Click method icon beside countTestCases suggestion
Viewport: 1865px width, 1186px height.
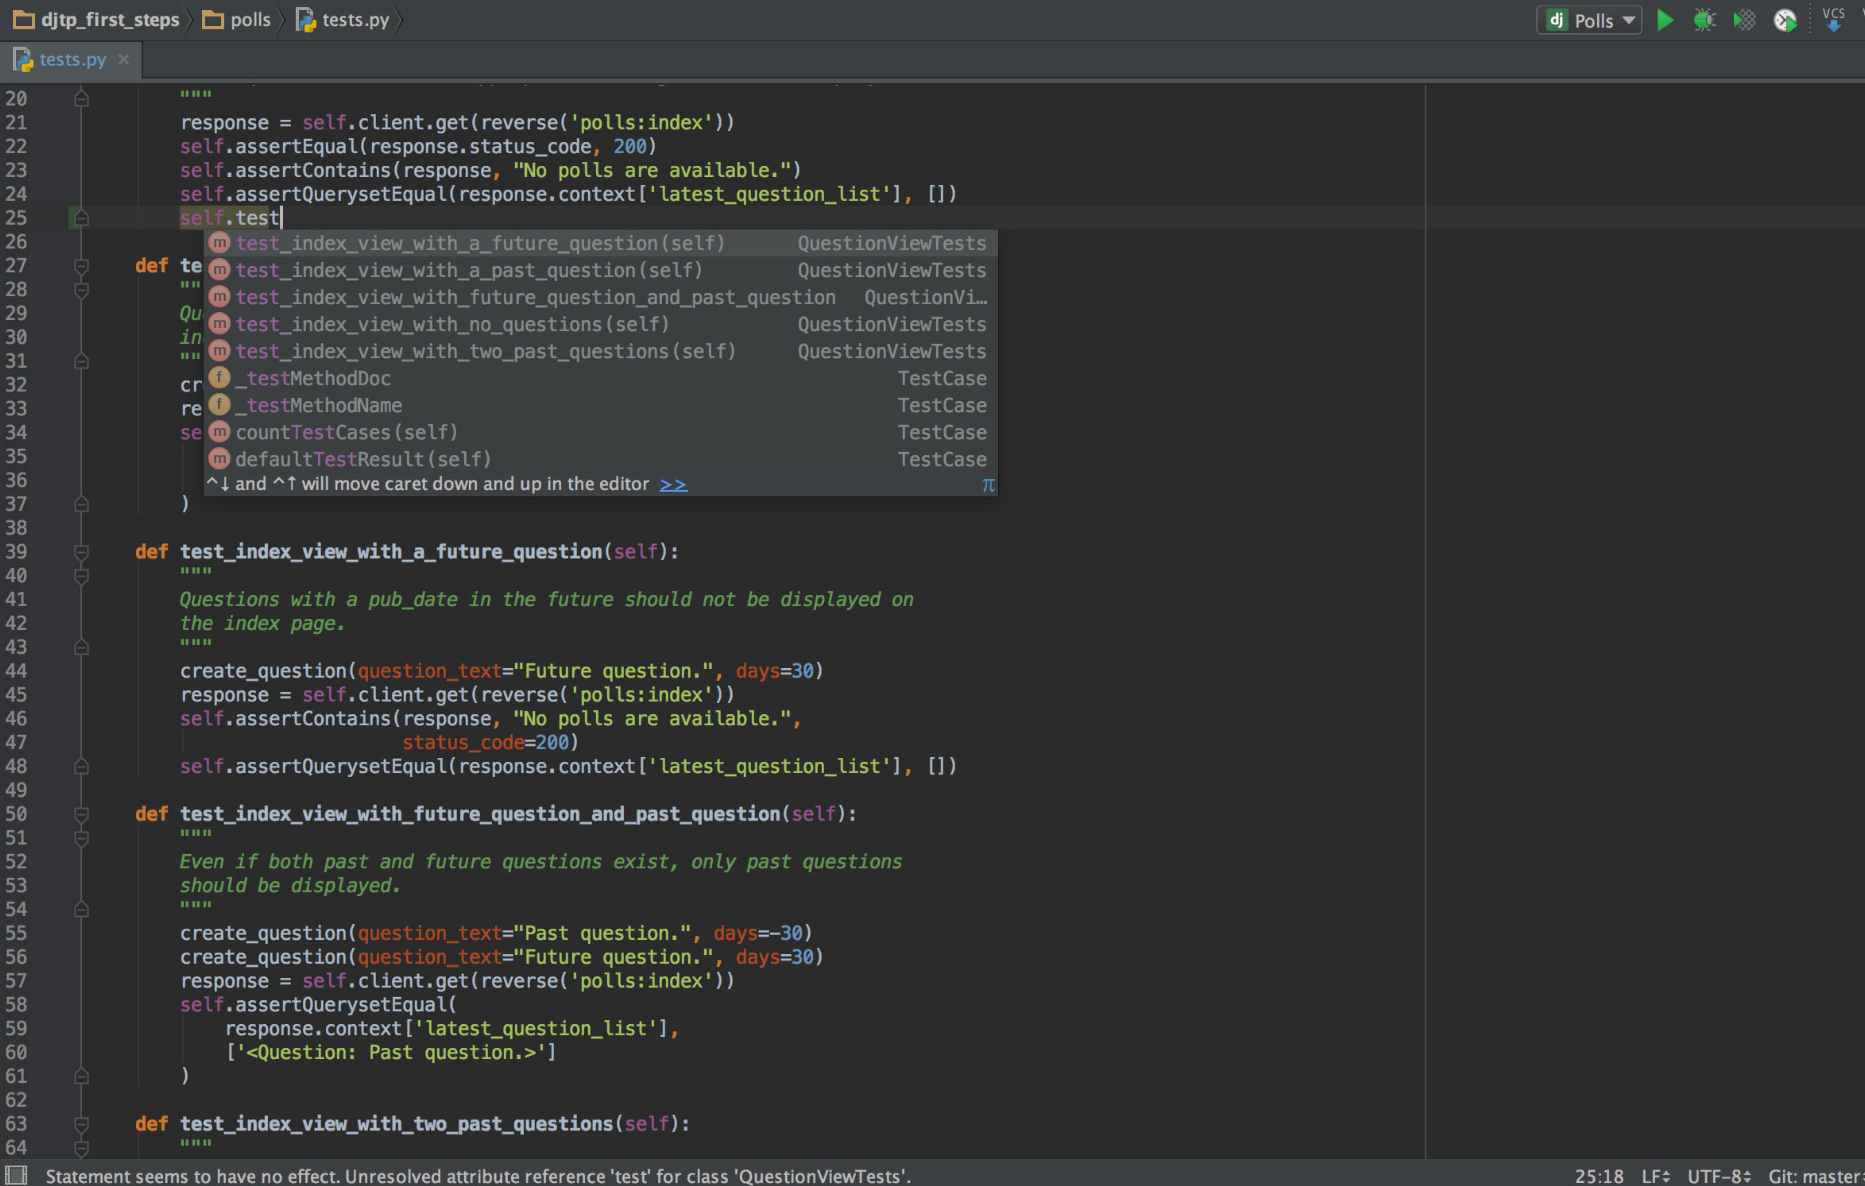pyautogui.click(x=220, y=432)
